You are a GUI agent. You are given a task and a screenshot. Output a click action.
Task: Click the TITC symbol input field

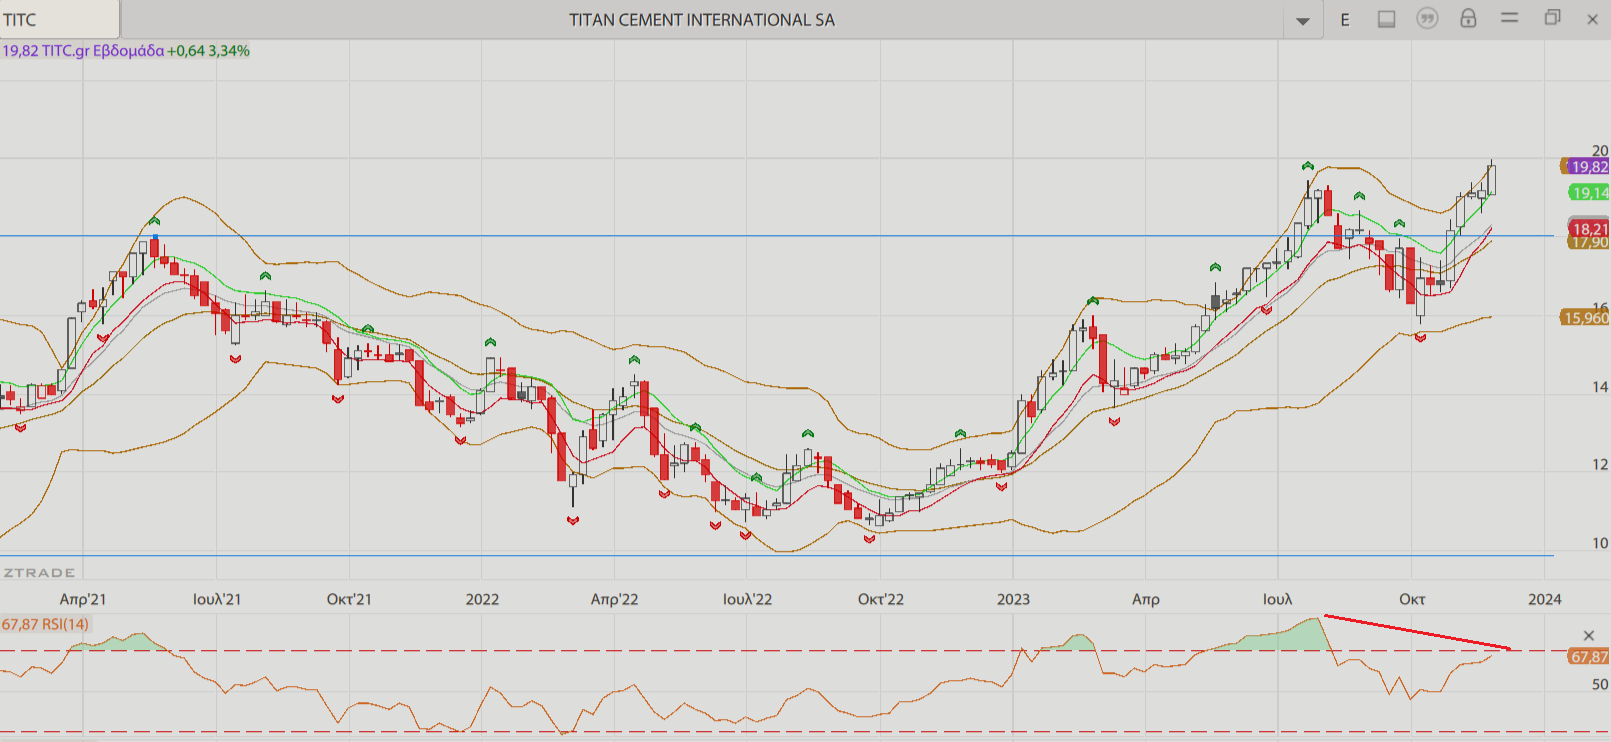coord(59,20)
